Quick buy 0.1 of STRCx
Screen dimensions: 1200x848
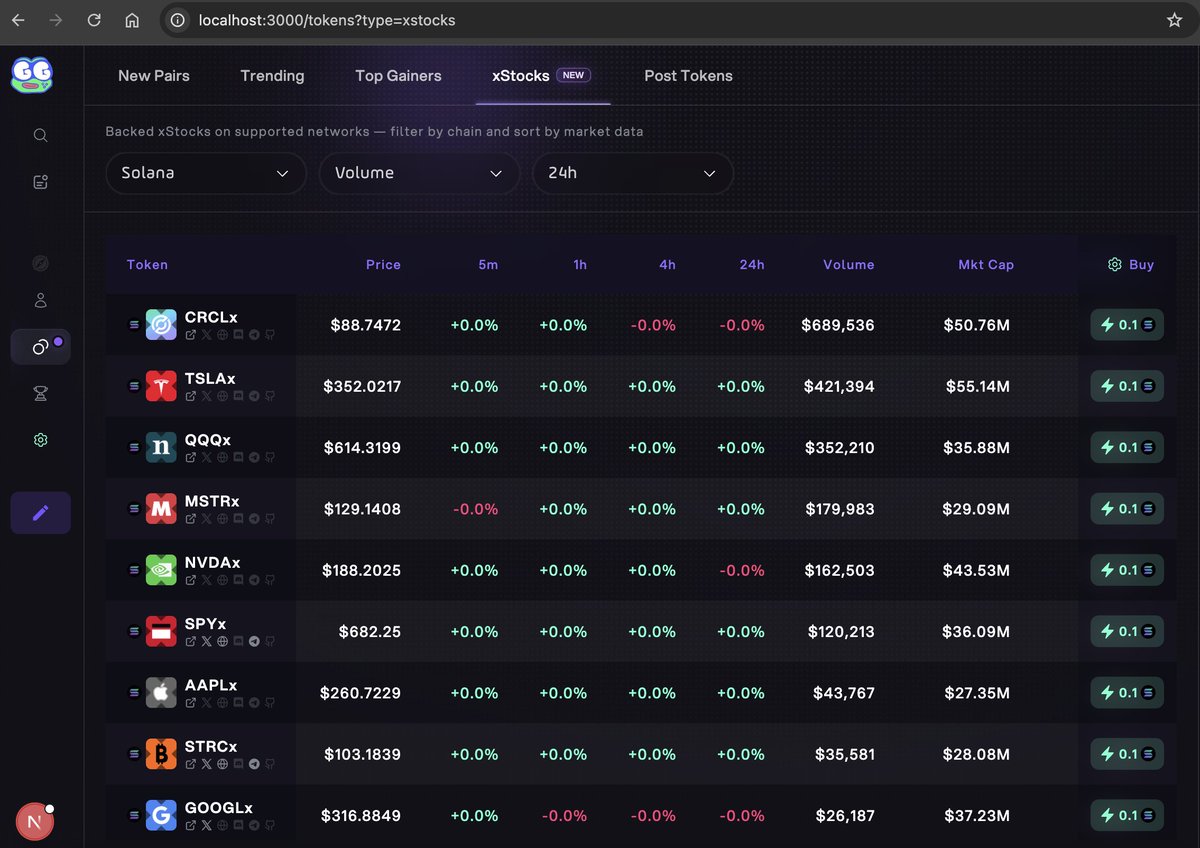(1127, 754)
